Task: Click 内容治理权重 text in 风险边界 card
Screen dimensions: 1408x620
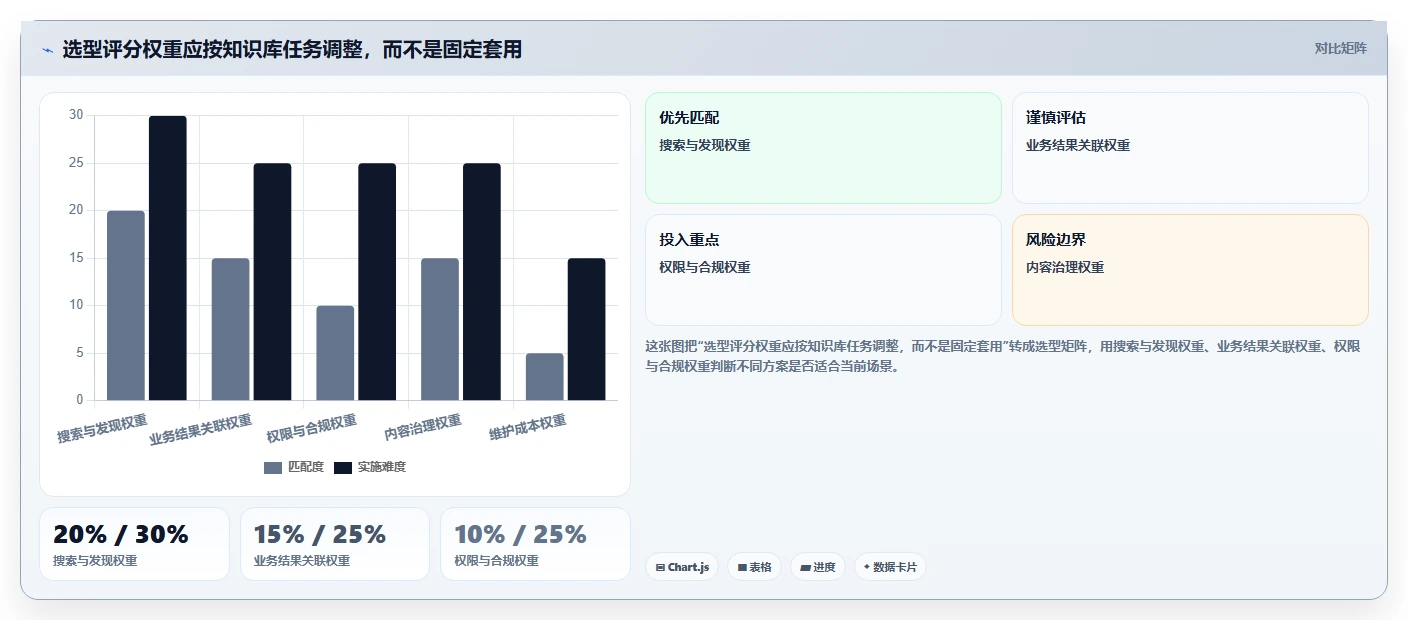Action: pos(1065,267)
